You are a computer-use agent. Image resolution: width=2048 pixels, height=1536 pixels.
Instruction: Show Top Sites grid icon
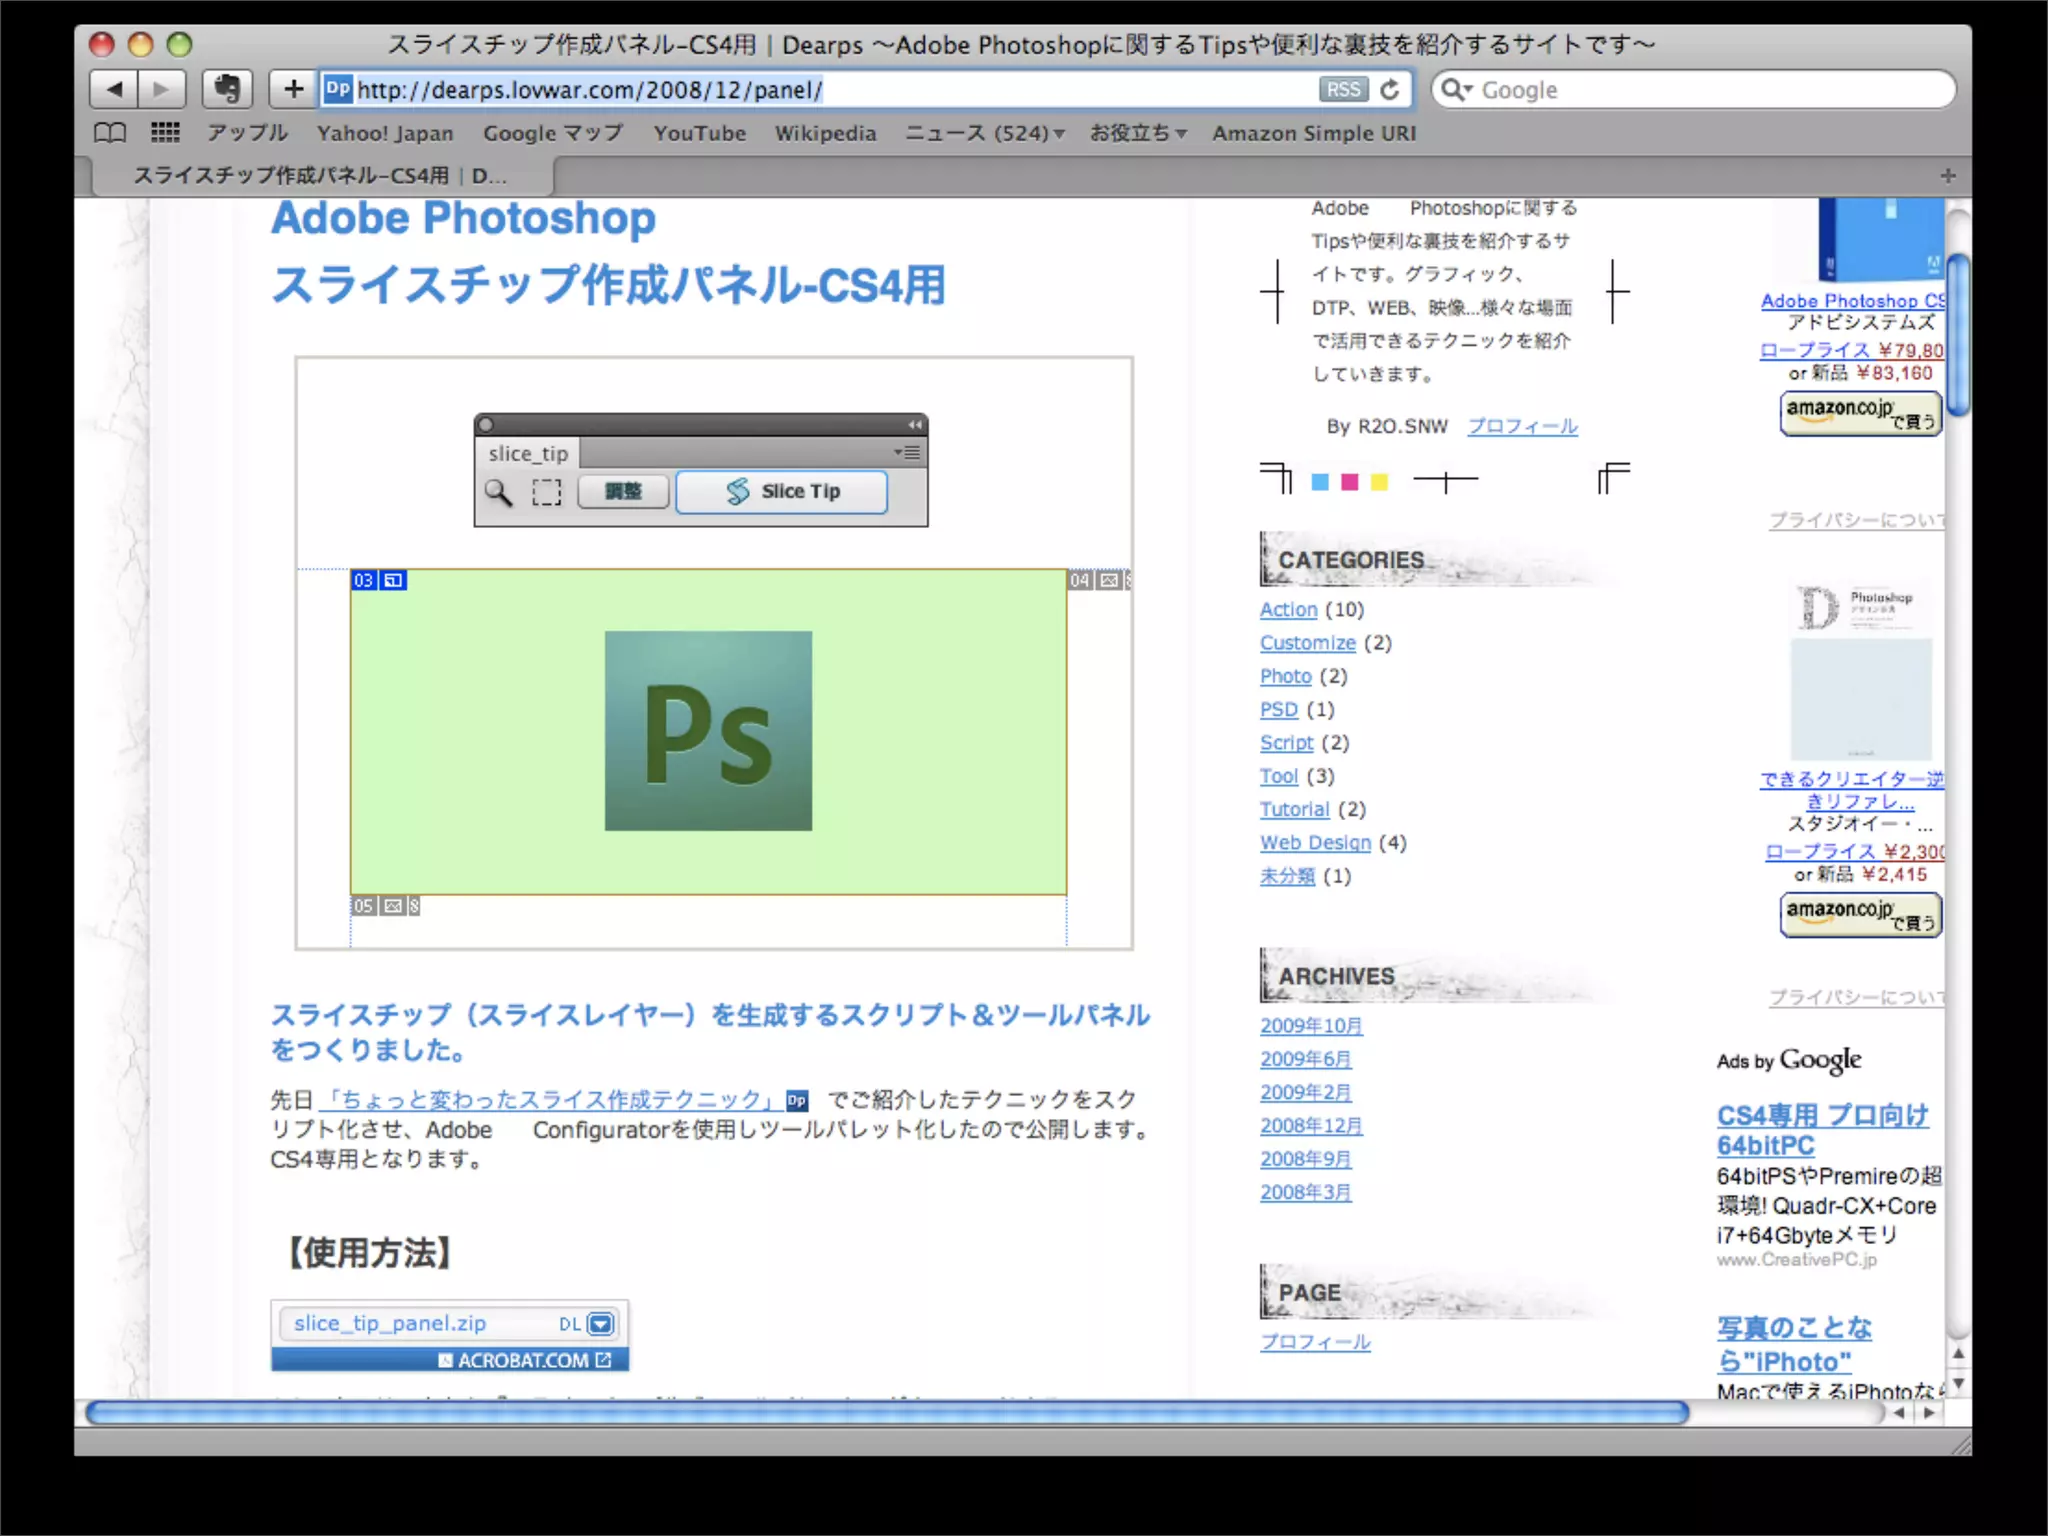165,133
